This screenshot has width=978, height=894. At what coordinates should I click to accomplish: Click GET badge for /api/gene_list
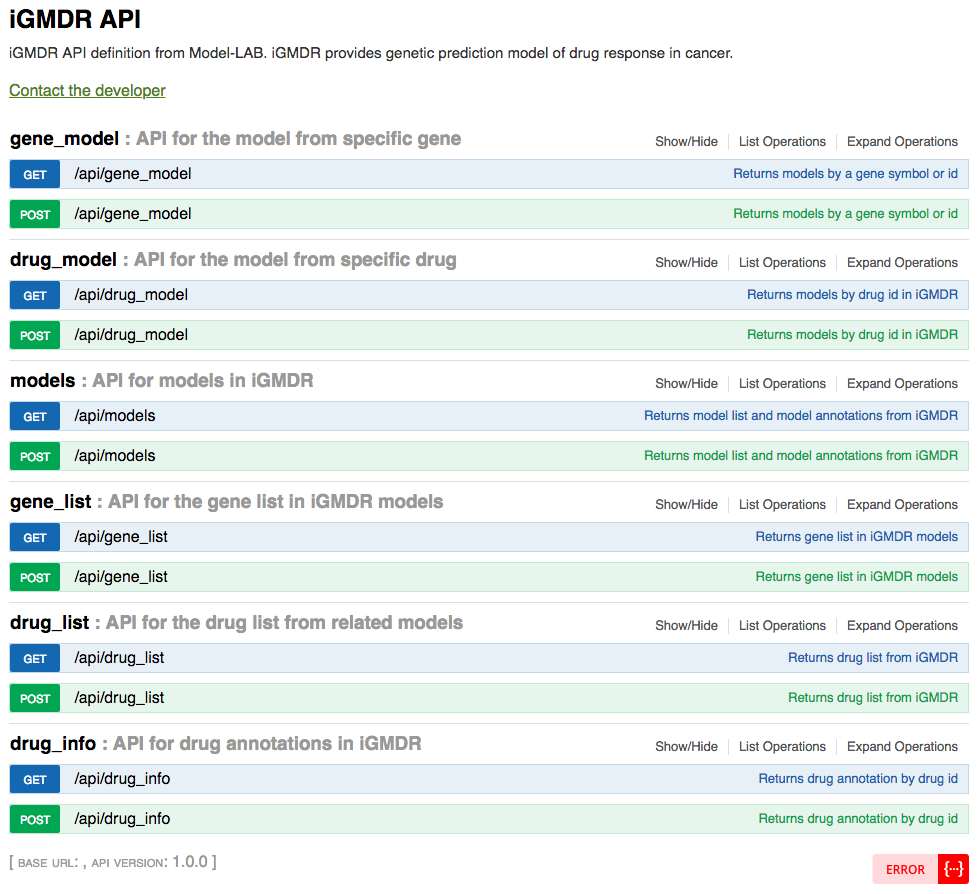click(x=35, y=538)
